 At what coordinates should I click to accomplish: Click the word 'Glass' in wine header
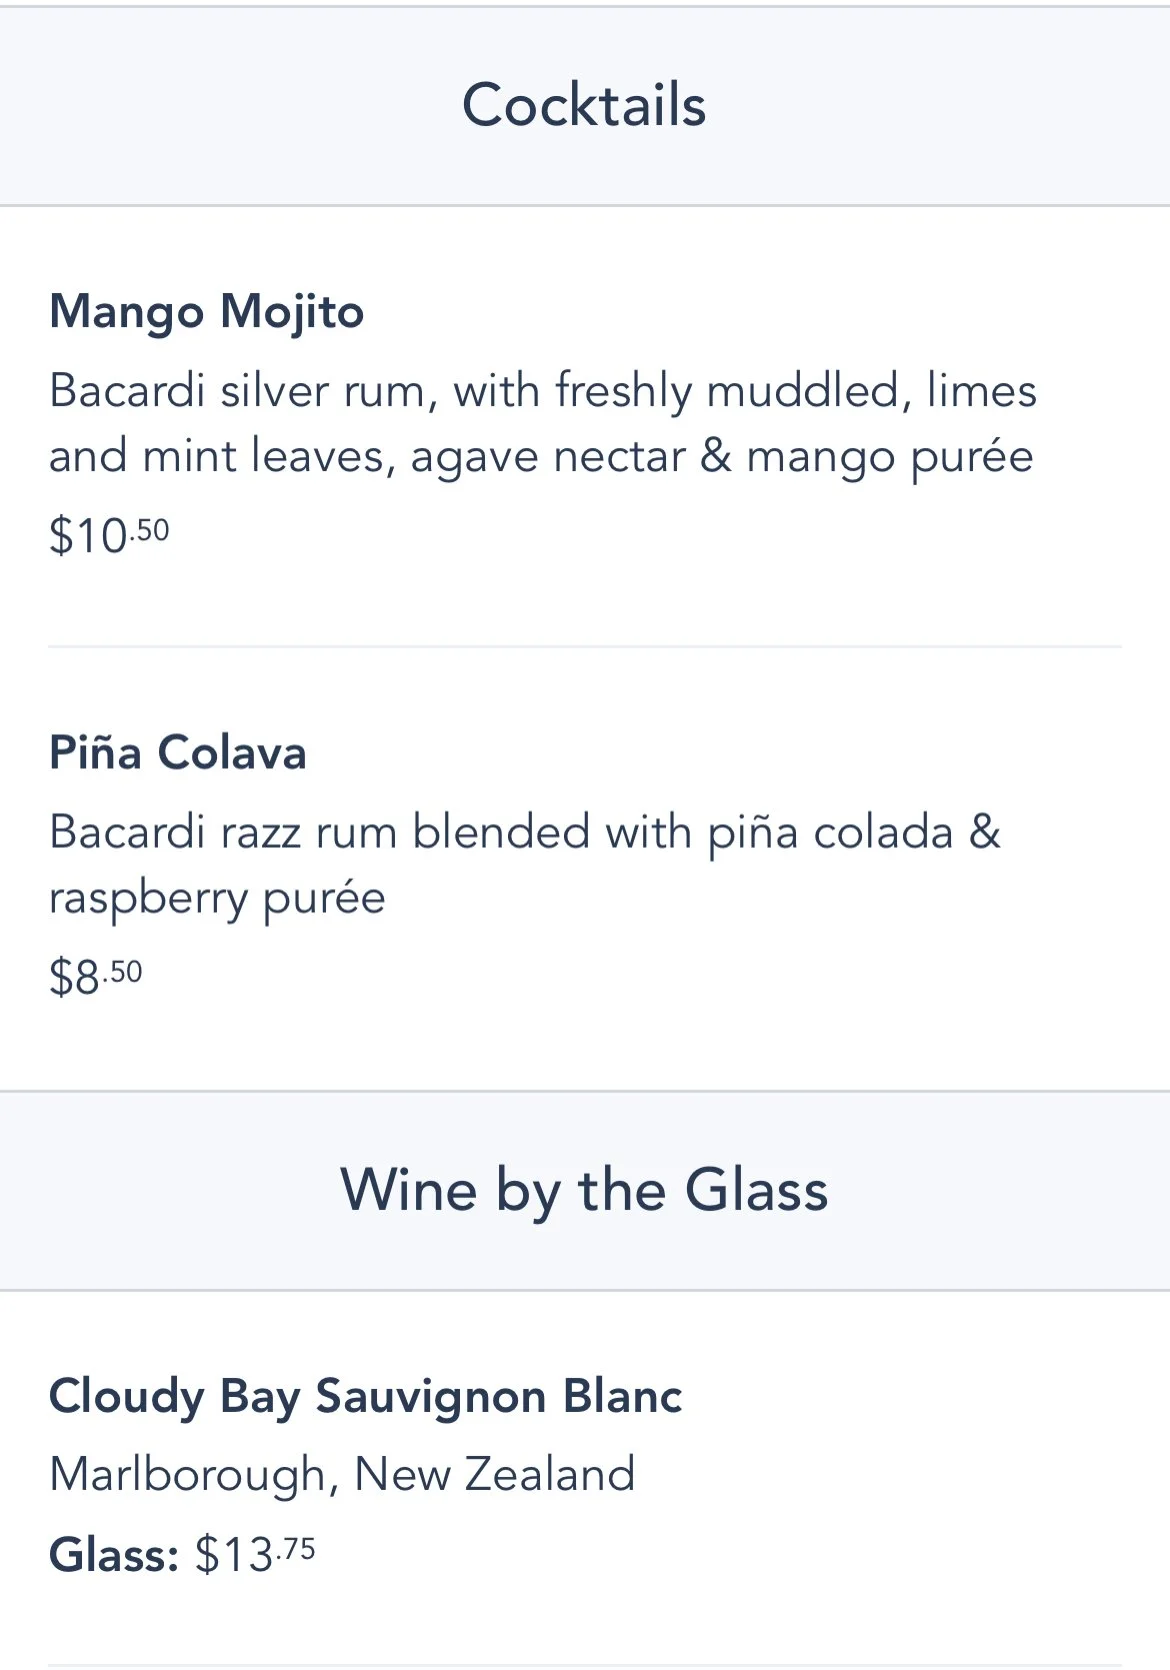pos(756,1190)
